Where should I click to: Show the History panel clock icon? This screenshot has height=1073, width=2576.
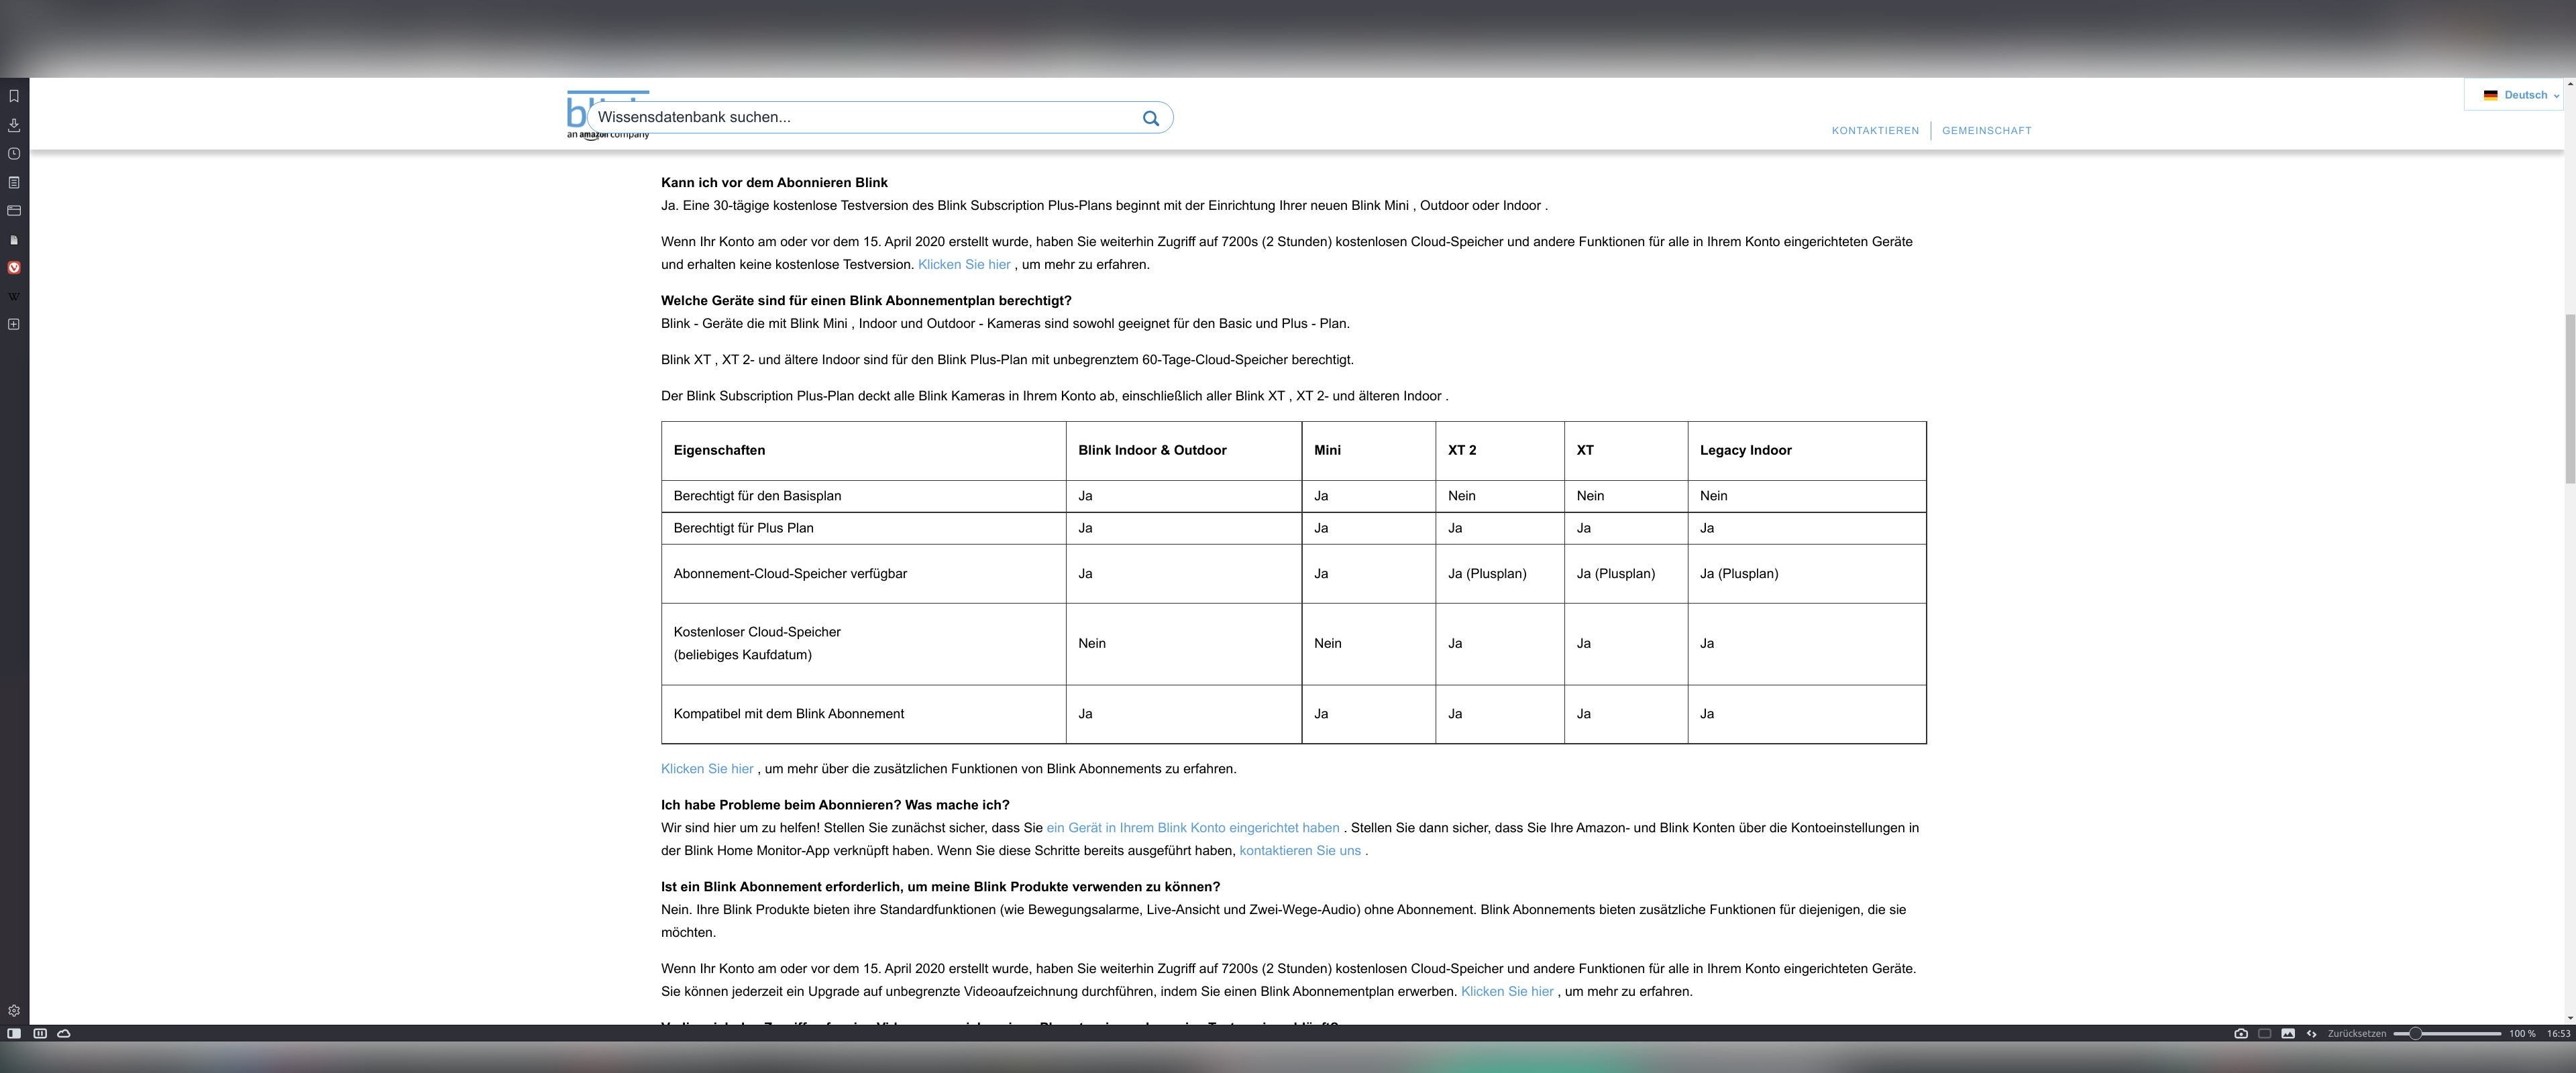[14, 154]
